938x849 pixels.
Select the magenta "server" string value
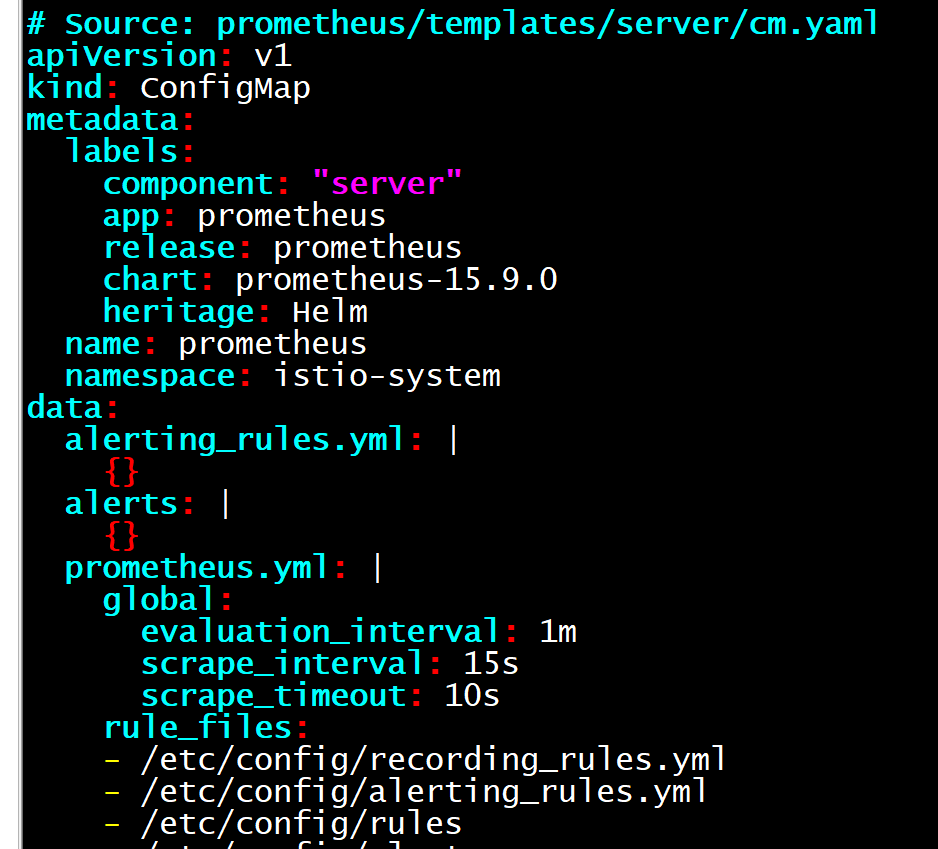click(387, 184)
